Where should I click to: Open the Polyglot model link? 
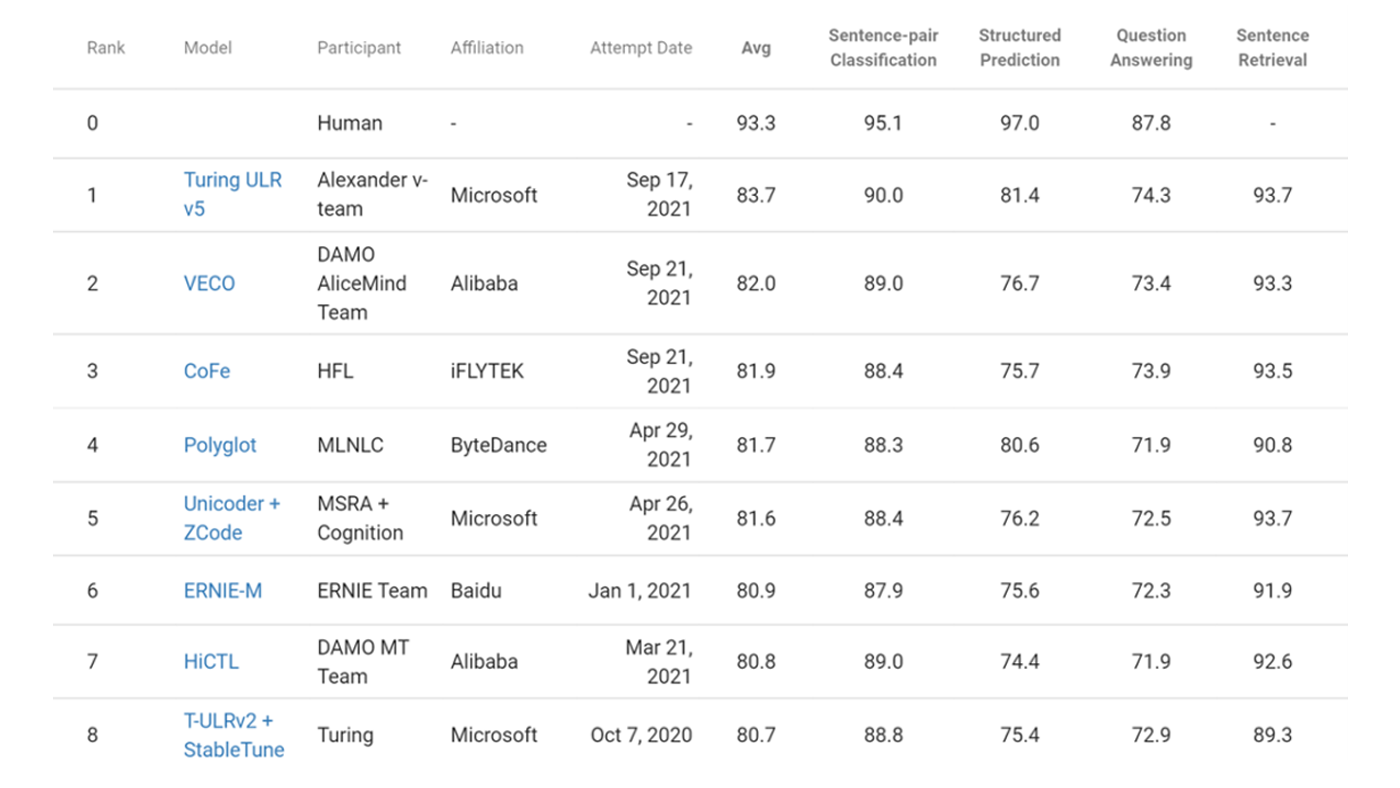[220, 445]
